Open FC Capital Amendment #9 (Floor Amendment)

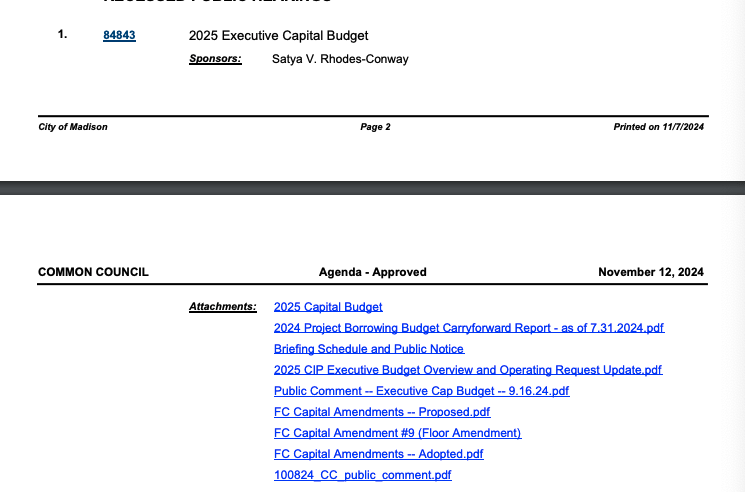[x=398, y=433]
